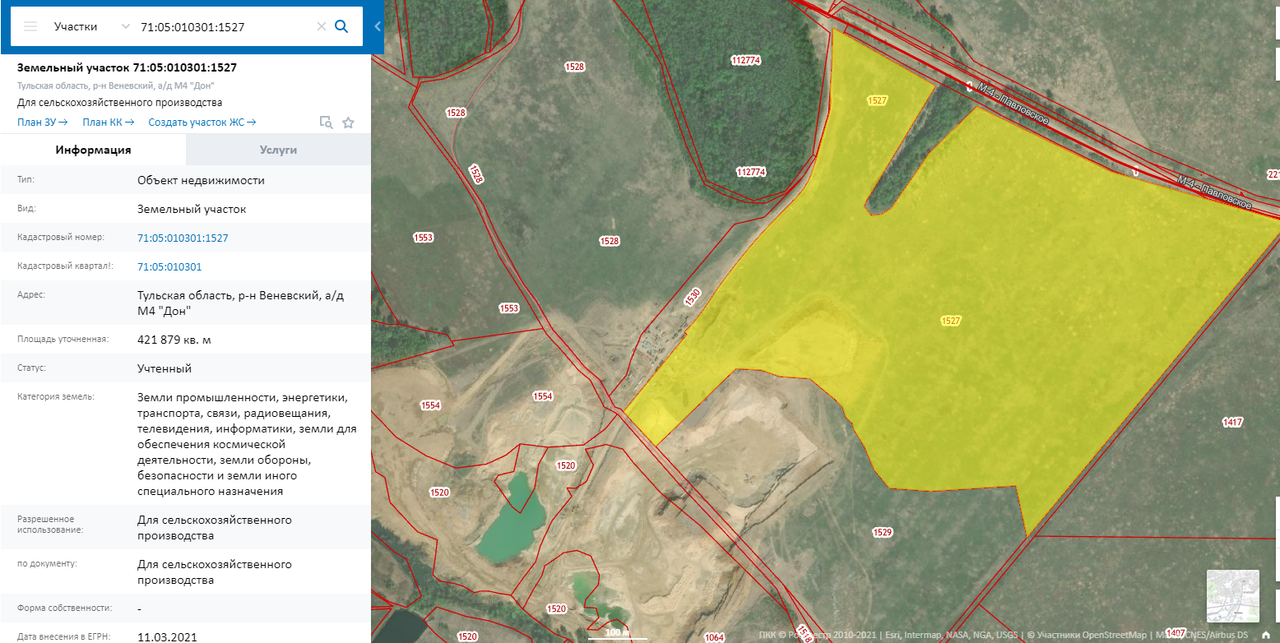Open the План ЗУ link
The height and width of the screenshot is (643, 1280).
42,123
